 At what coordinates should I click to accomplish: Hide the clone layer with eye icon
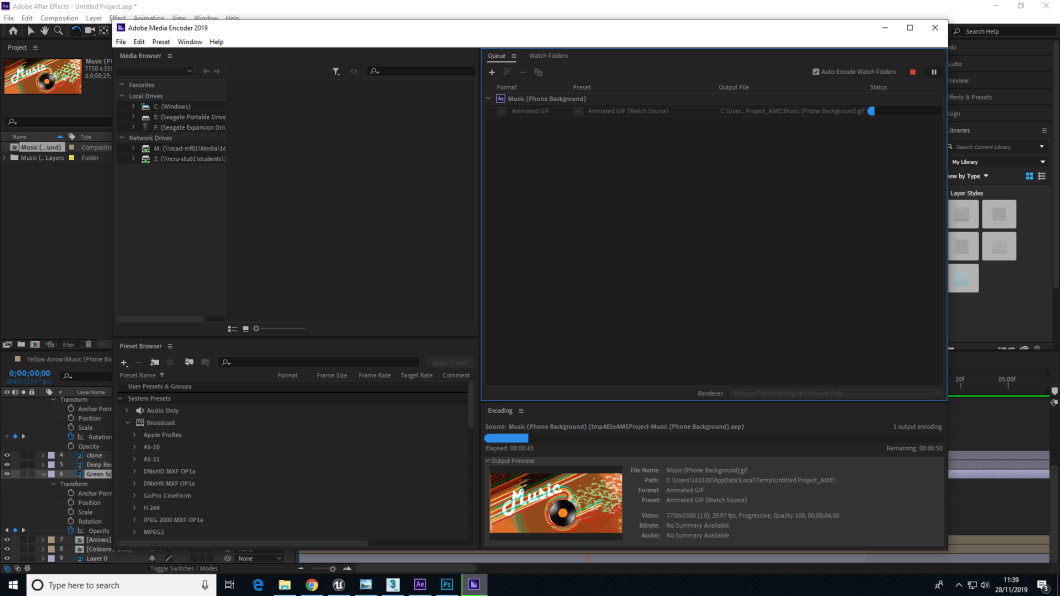pyautogui.click(x=7, y=455)
